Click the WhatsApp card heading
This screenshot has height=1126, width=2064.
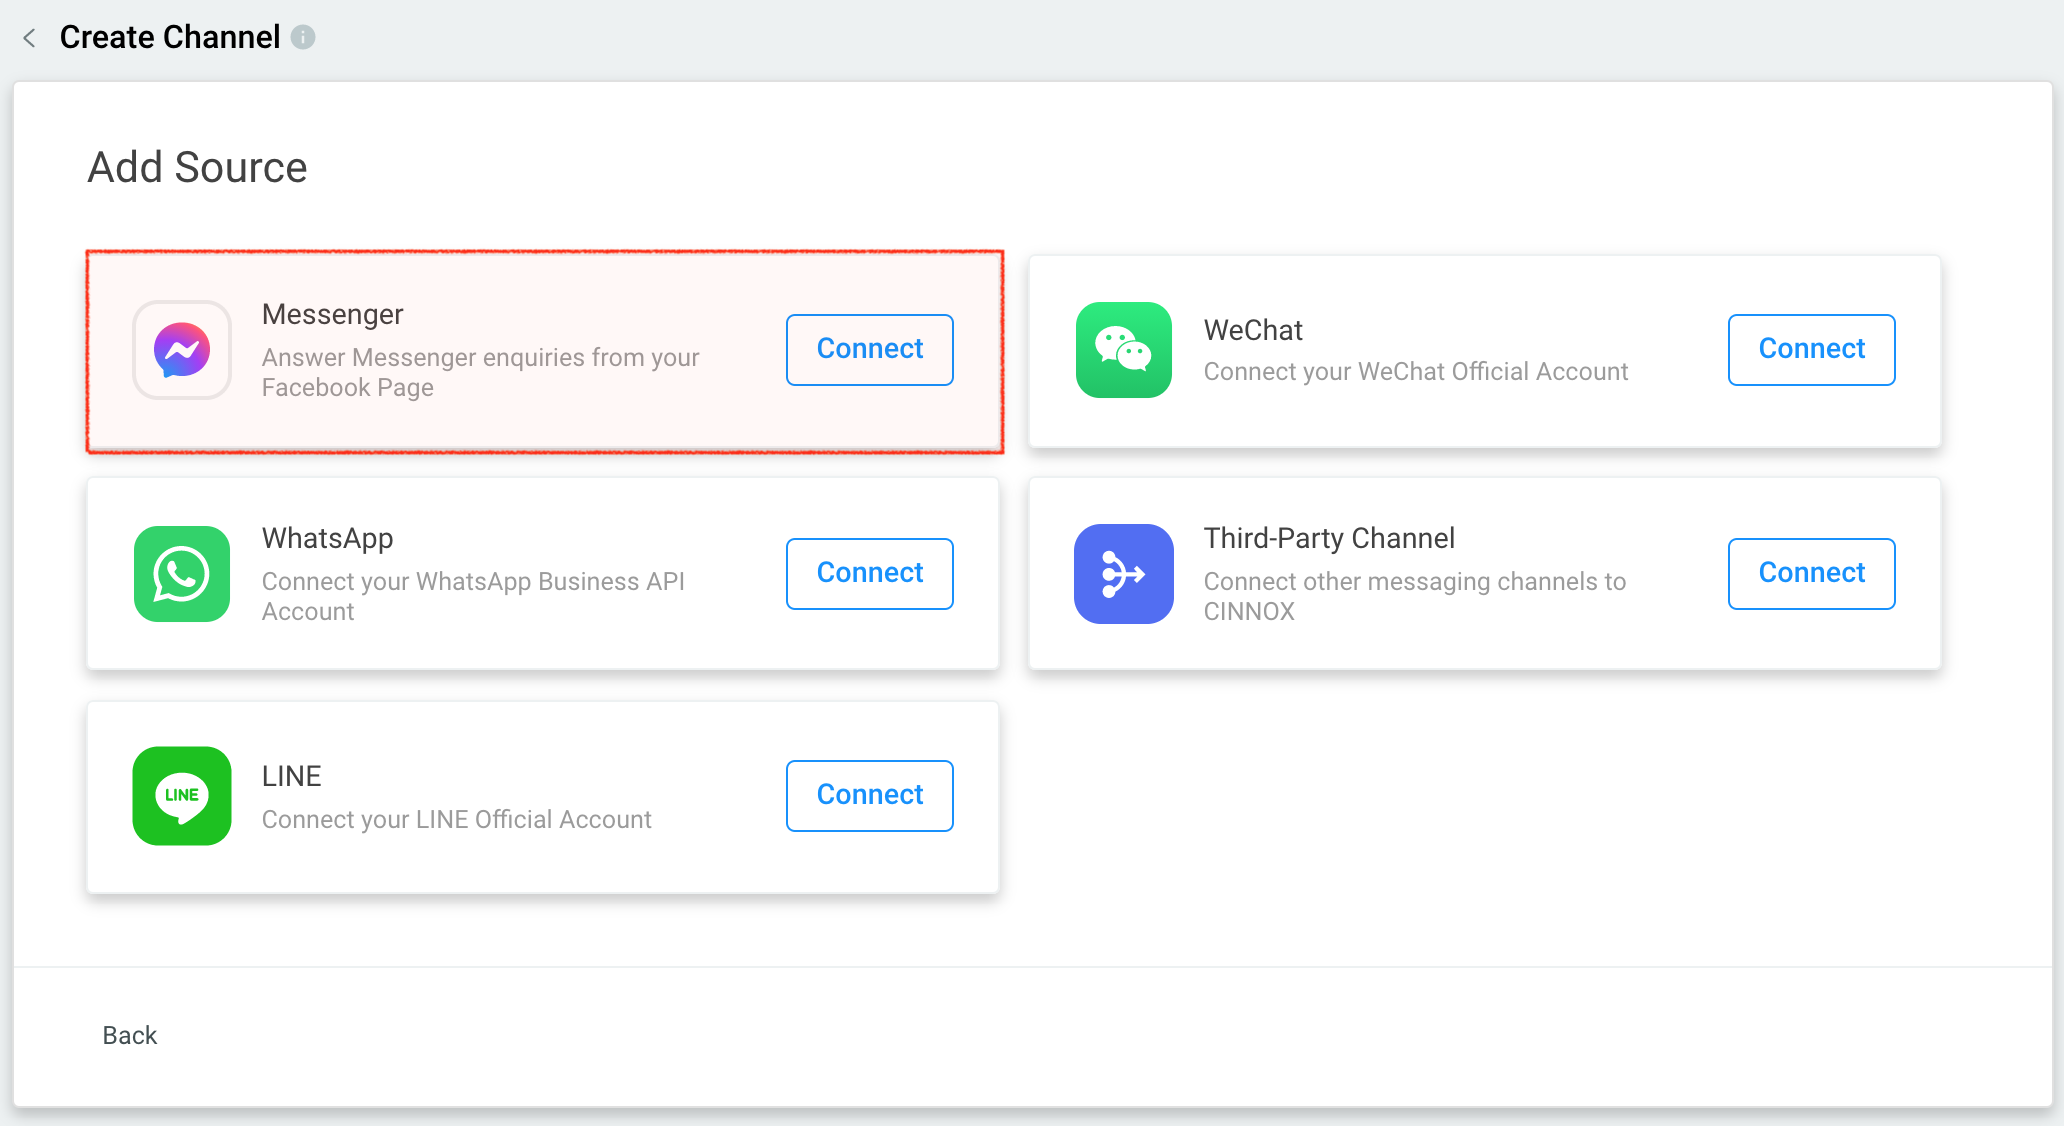tap(327, 538)
